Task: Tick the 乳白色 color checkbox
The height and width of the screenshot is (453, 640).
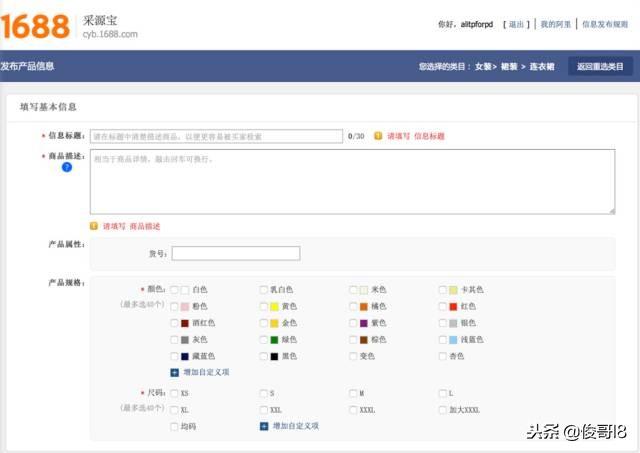Action: tap(264, 290)
